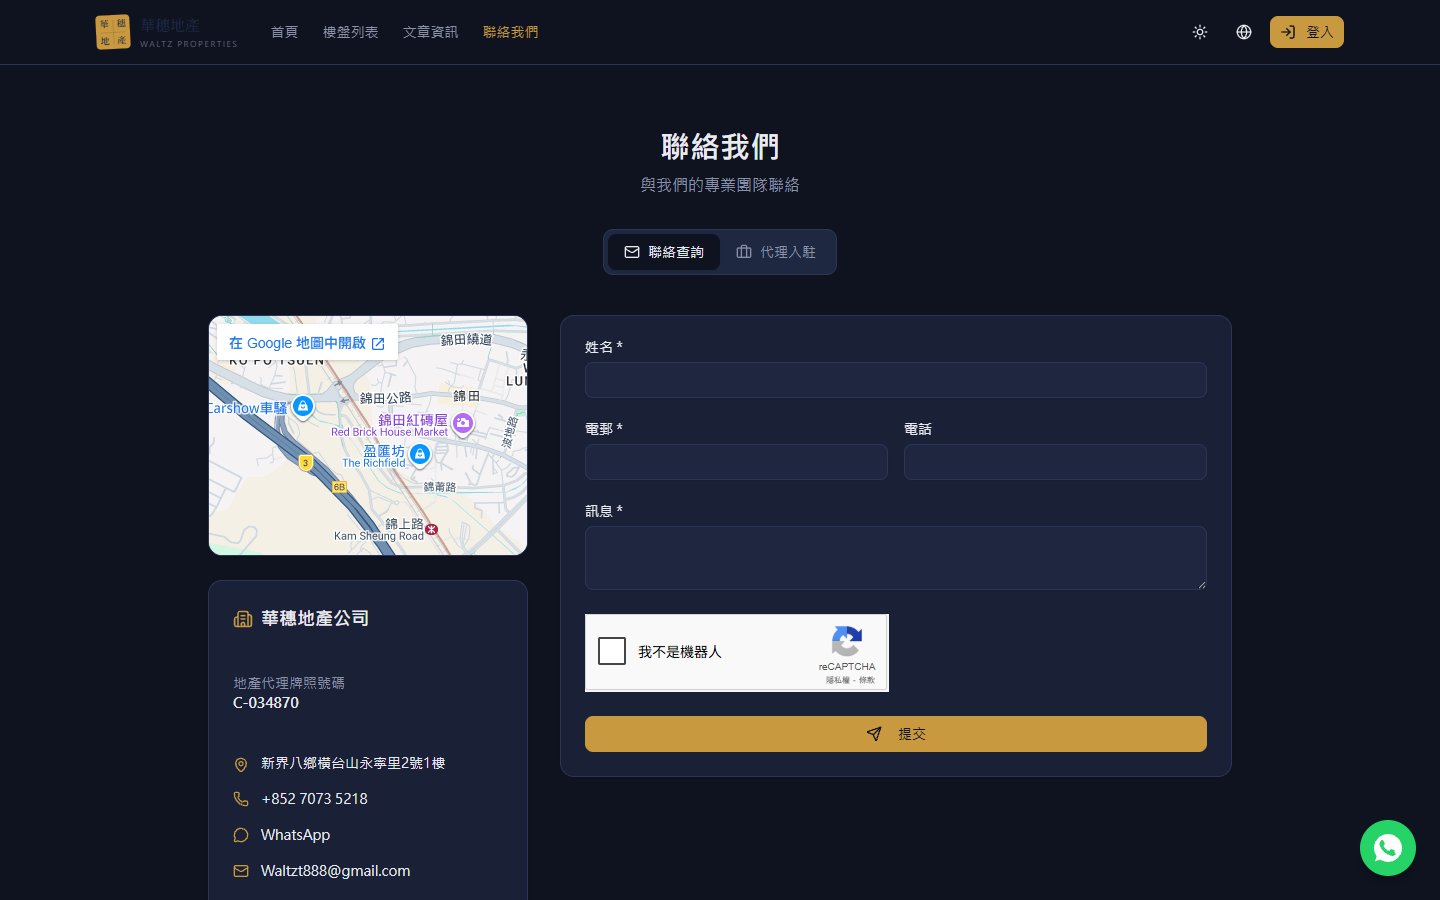Switch to light mode with the sun icon

click(1199, 32)
